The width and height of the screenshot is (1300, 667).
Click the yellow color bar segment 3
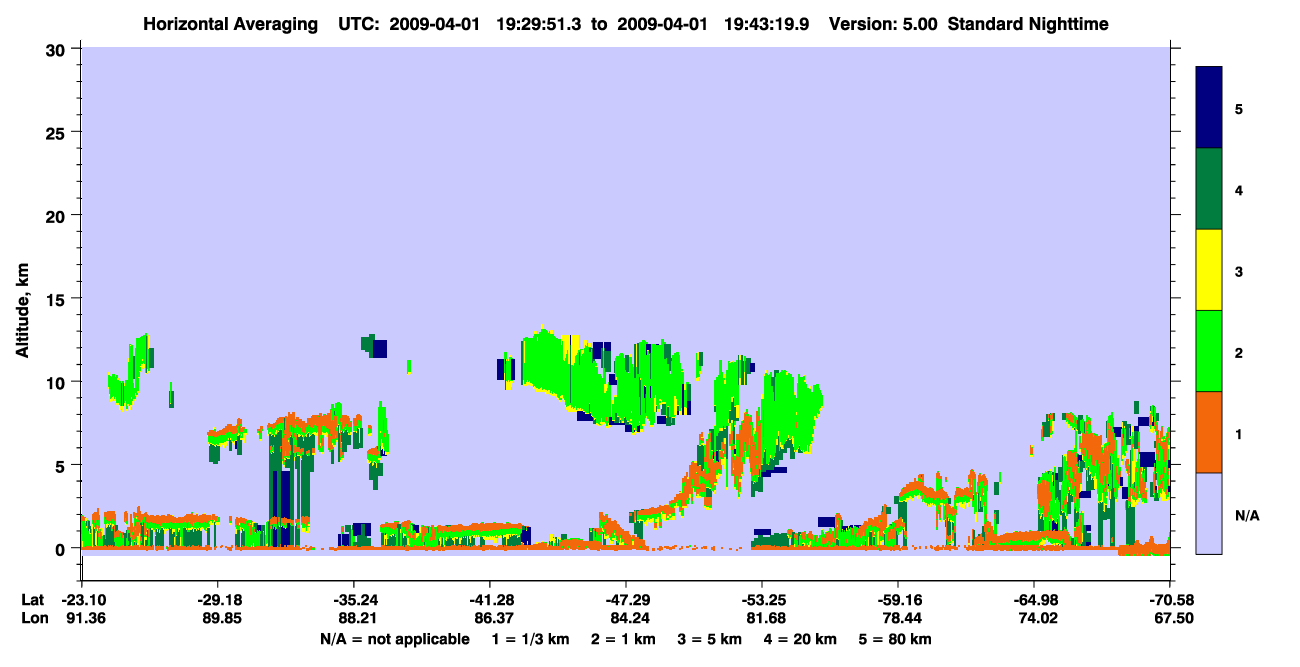tap(1209, 270)
